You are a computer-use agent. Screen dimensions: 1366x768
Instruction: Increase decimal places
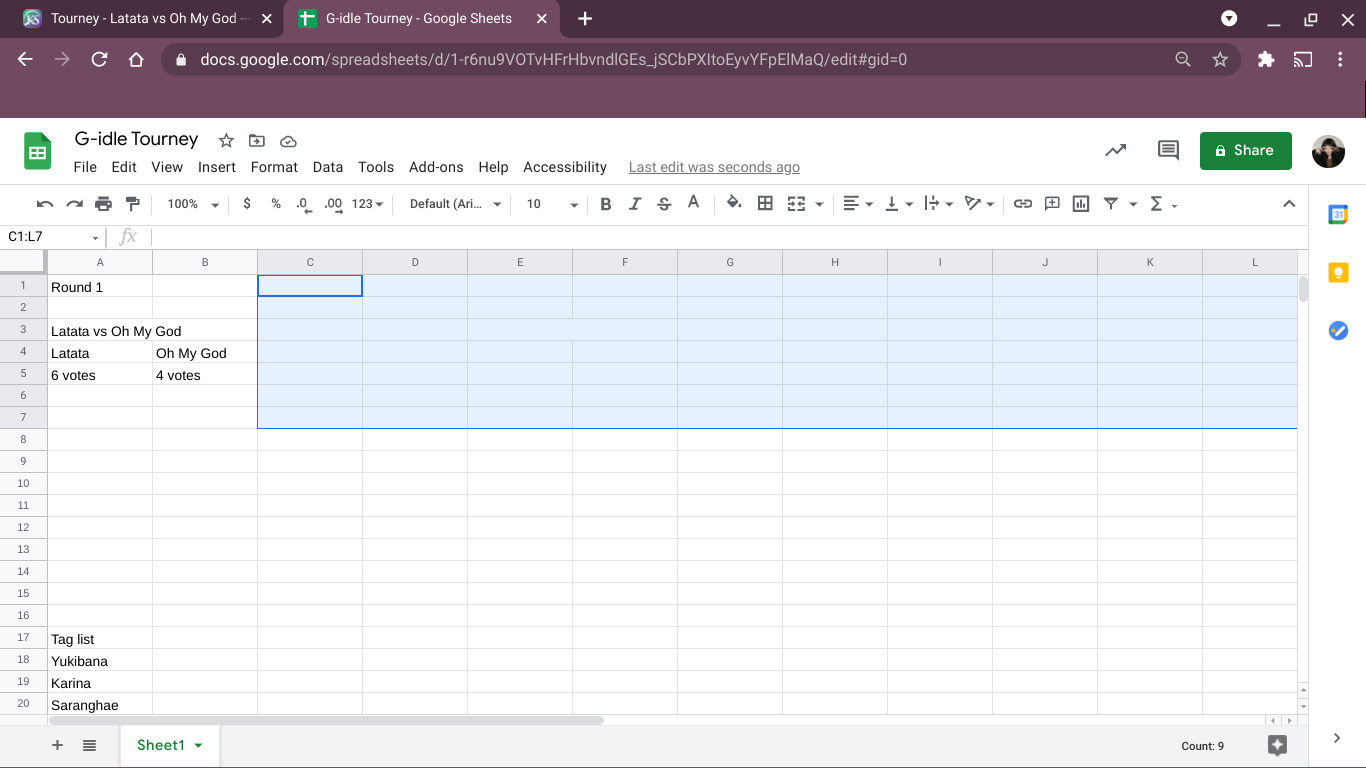tap(334, 204)
